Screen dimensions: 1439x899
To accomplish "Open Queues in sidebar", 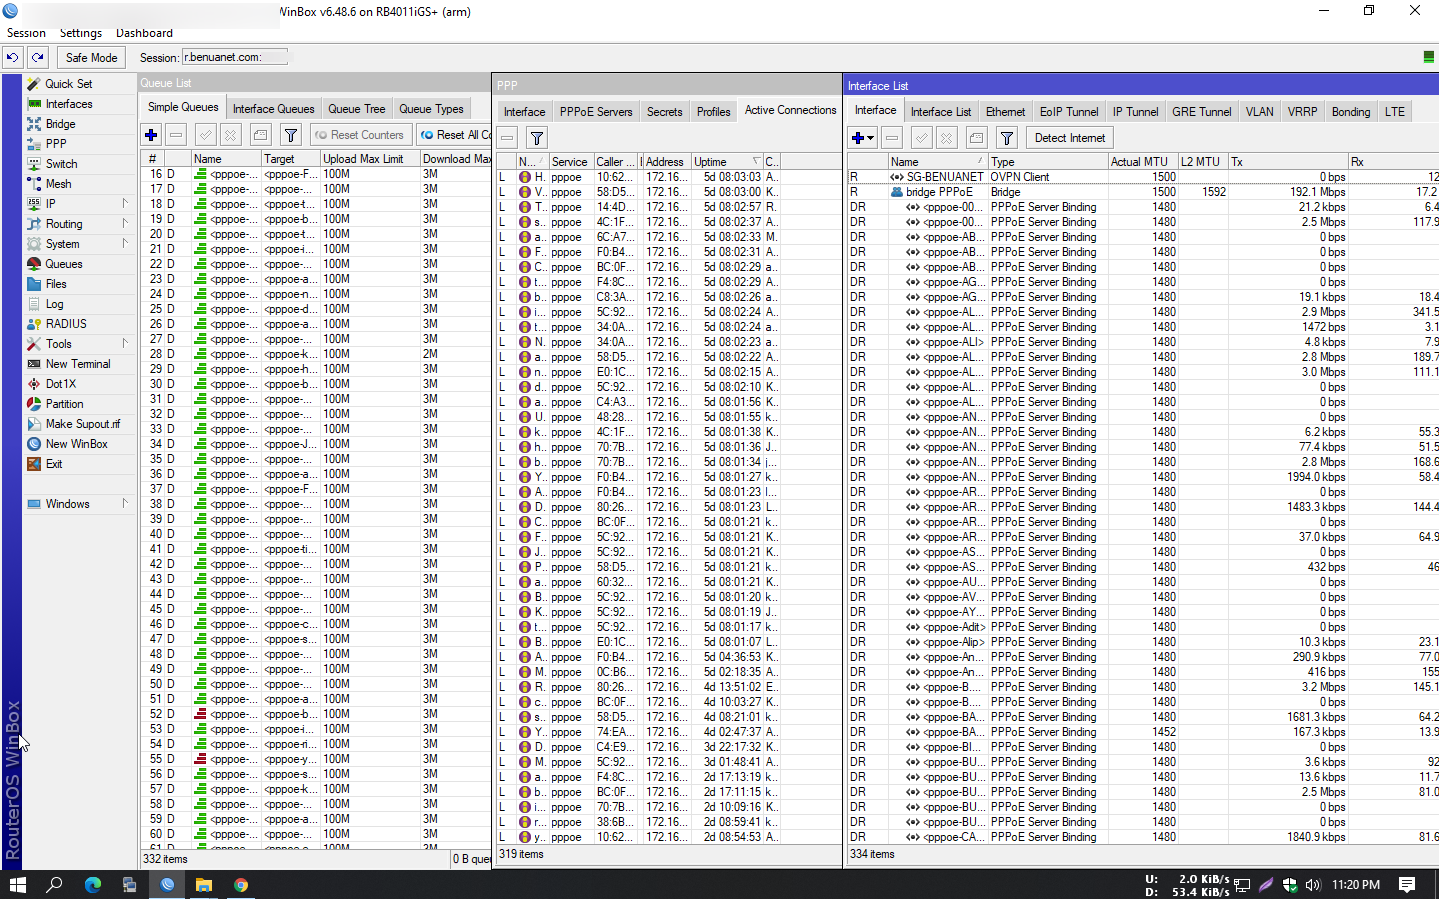I will click(63, 264).
